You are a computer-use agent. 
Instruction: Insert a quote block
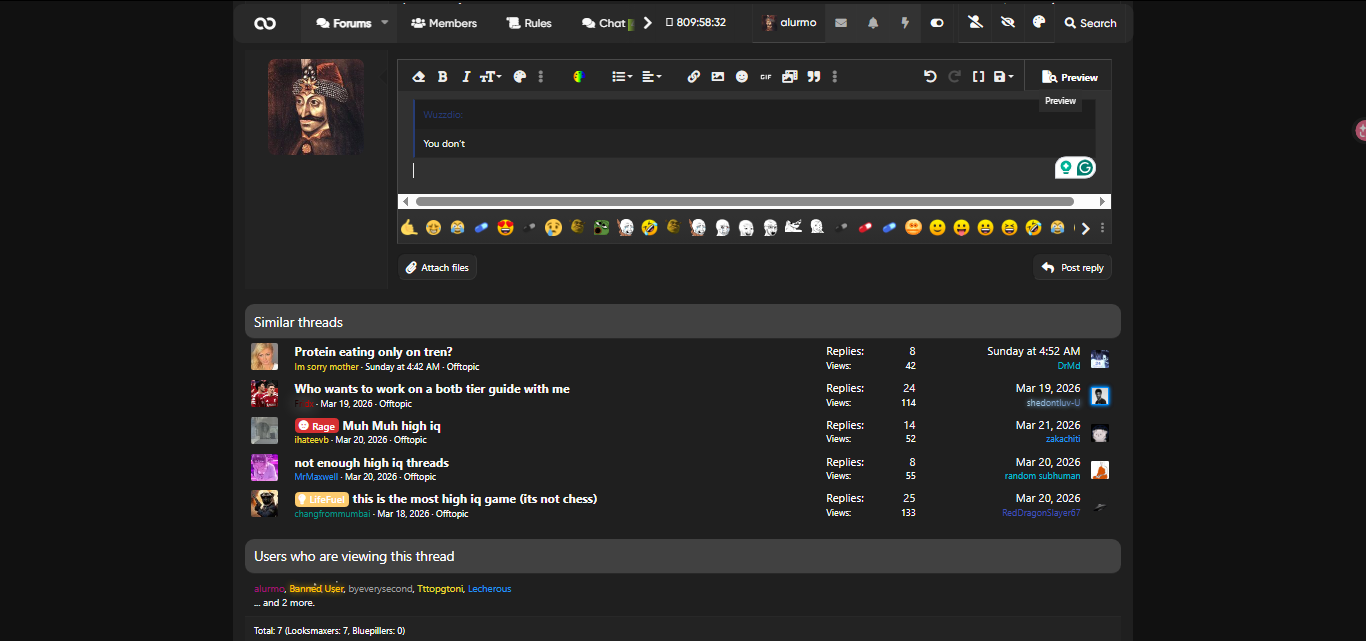[x=814, y=77]
